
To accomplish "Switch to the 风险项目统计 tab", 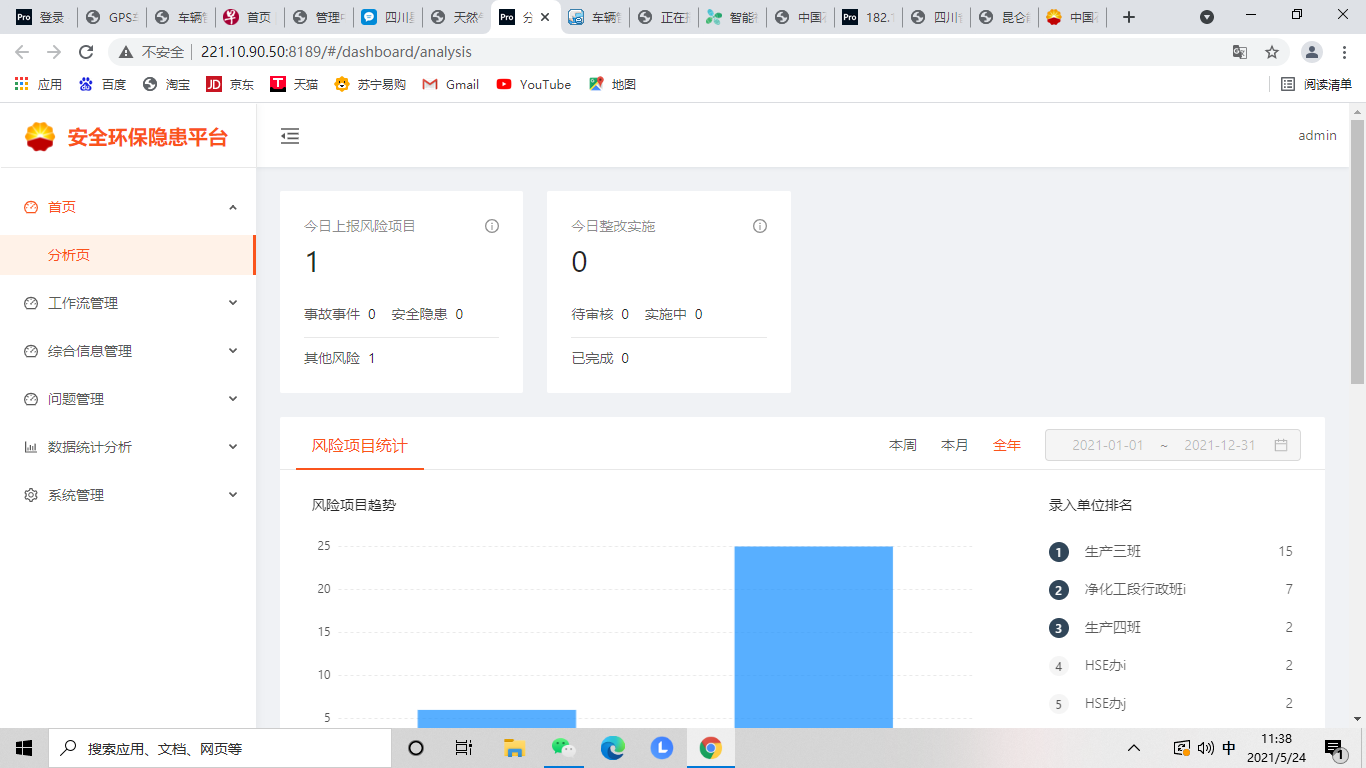I will click(x=360, y=445).
